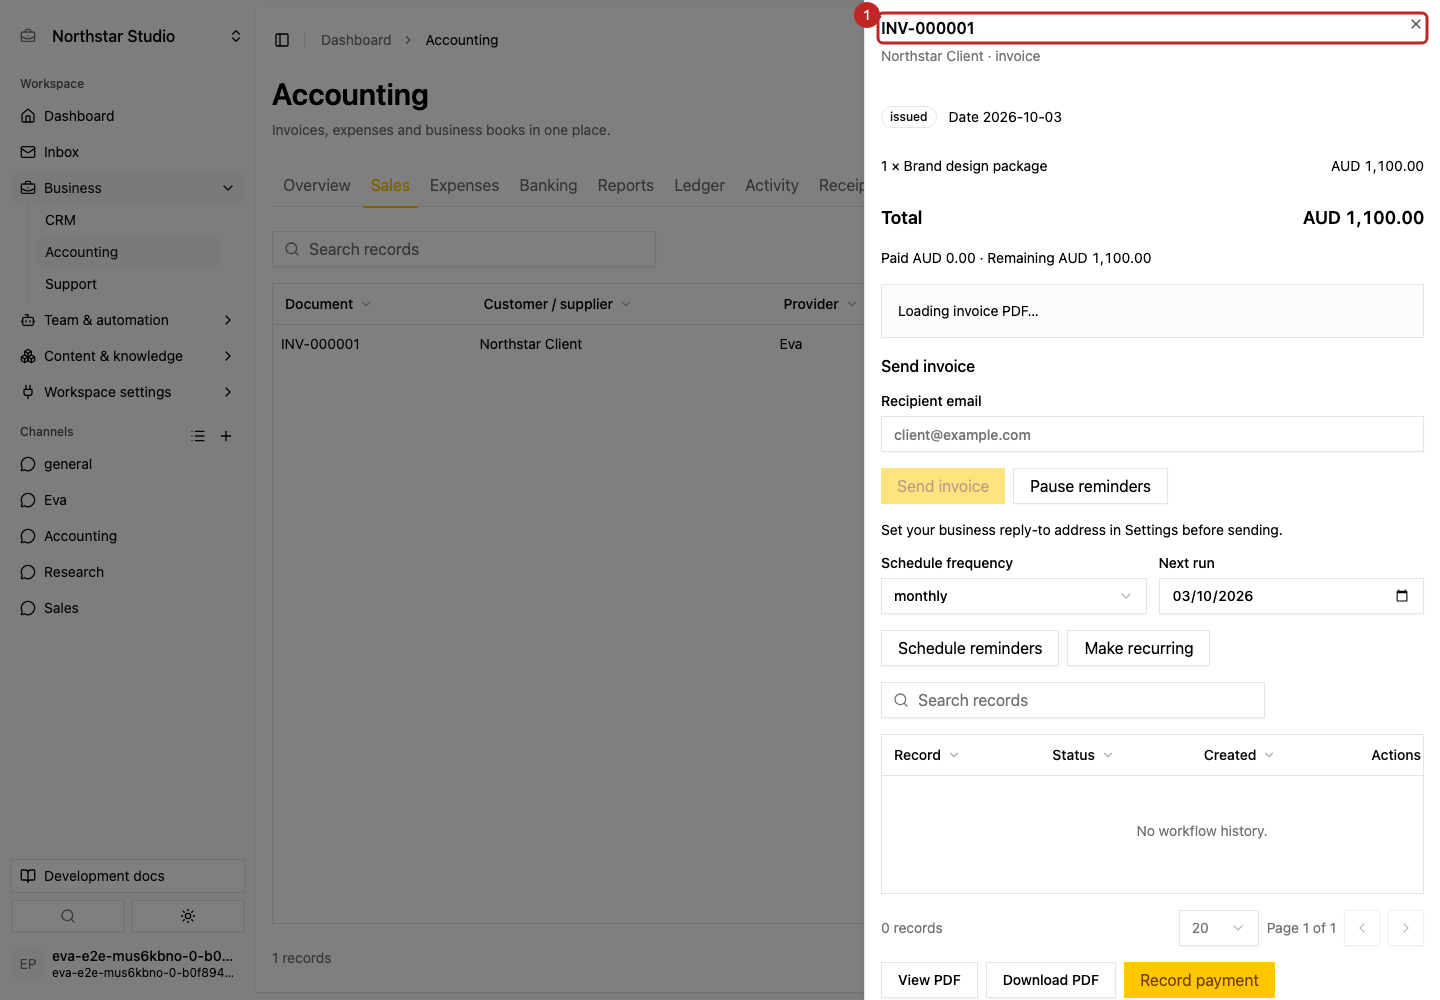The image size is (1440, 1000).
Task: Open the Schedule frequency monthly dropdown
Action: (x=1012, y=596)
